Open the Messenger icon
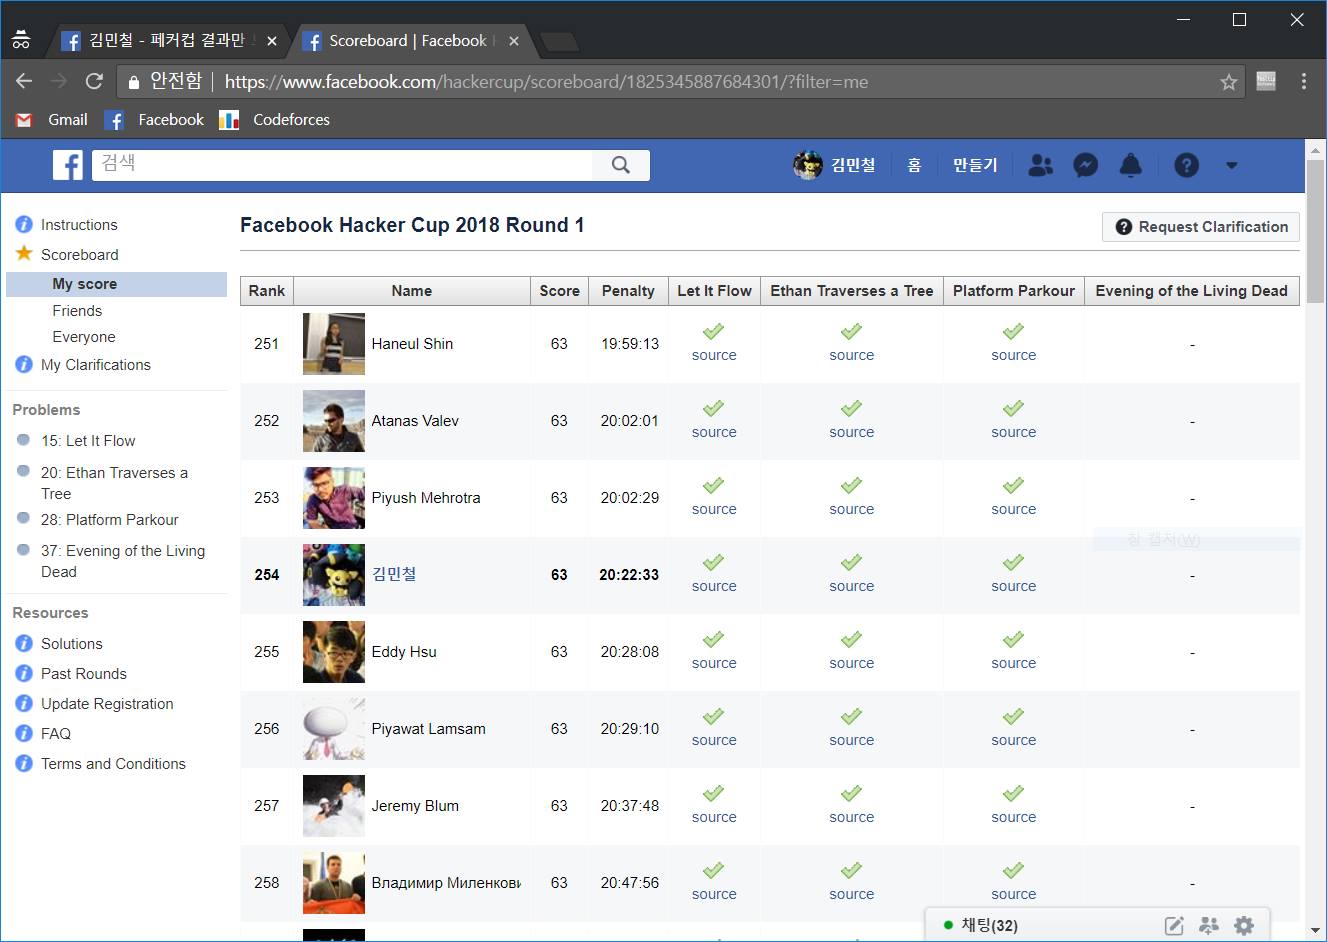This screenshot has height=942, width=1327. (x=1086, y=165)
